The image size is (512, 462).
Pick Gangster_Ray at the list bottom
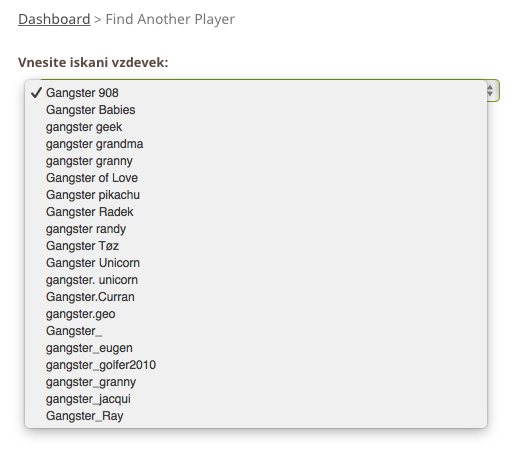(x=256, y=416)
